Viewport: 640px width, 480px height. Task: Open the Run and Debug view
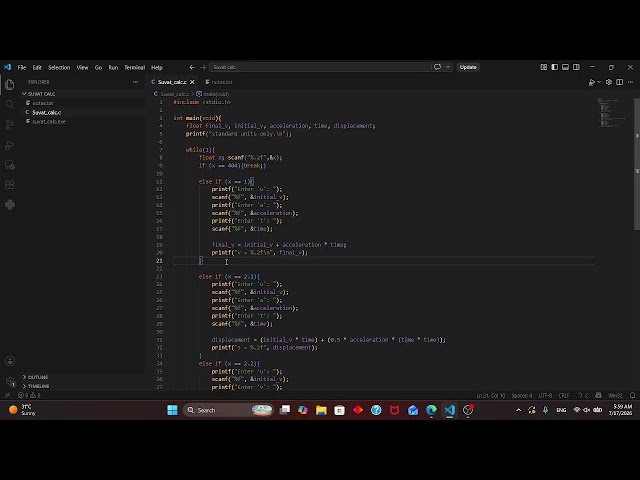tap(10, 145)
